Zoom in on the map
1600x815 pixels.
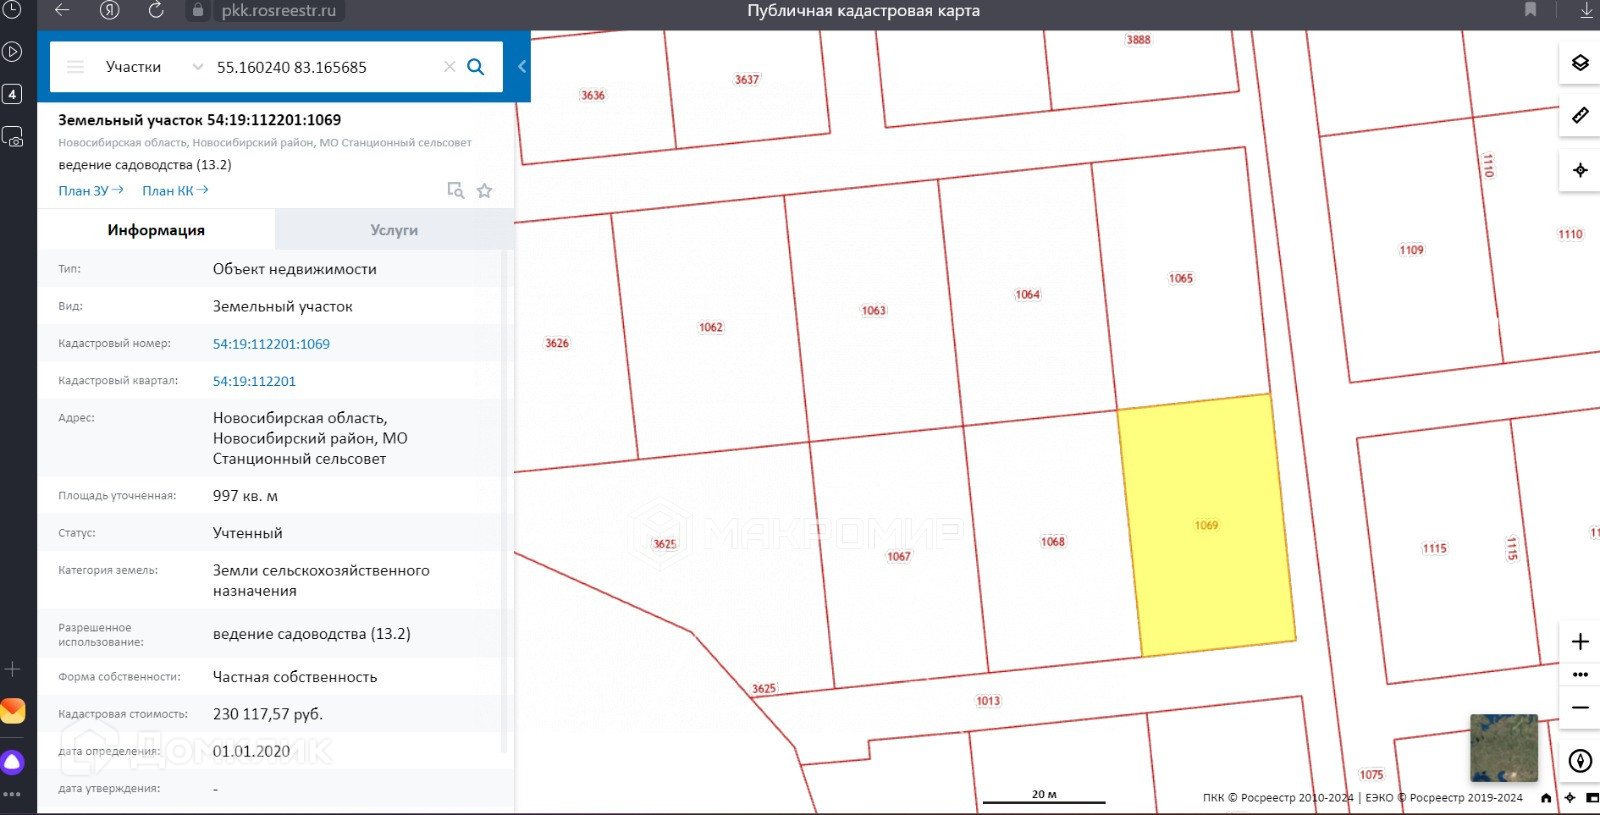[1580, 642]
